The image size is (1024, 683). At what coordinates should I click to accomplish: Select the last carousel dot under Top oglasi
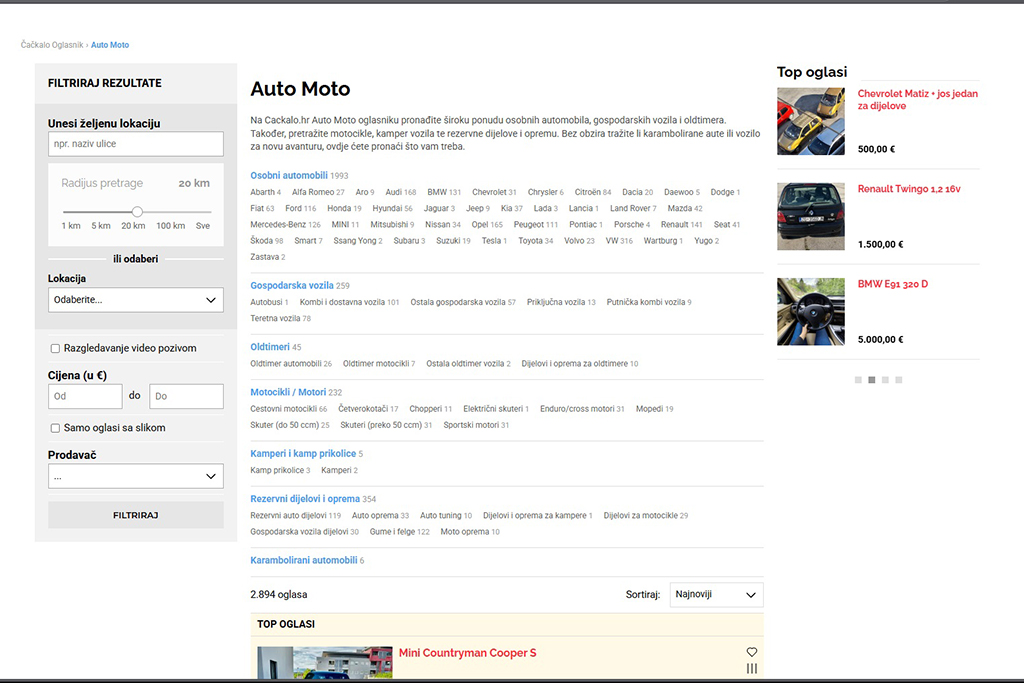point(898,380)
